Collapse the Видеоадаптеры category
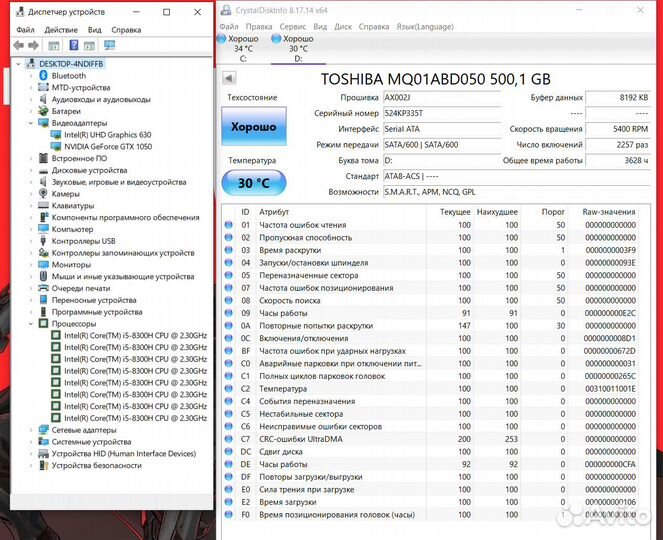The height and width of the screenshot is (540, 663). (x=30, y=123)
